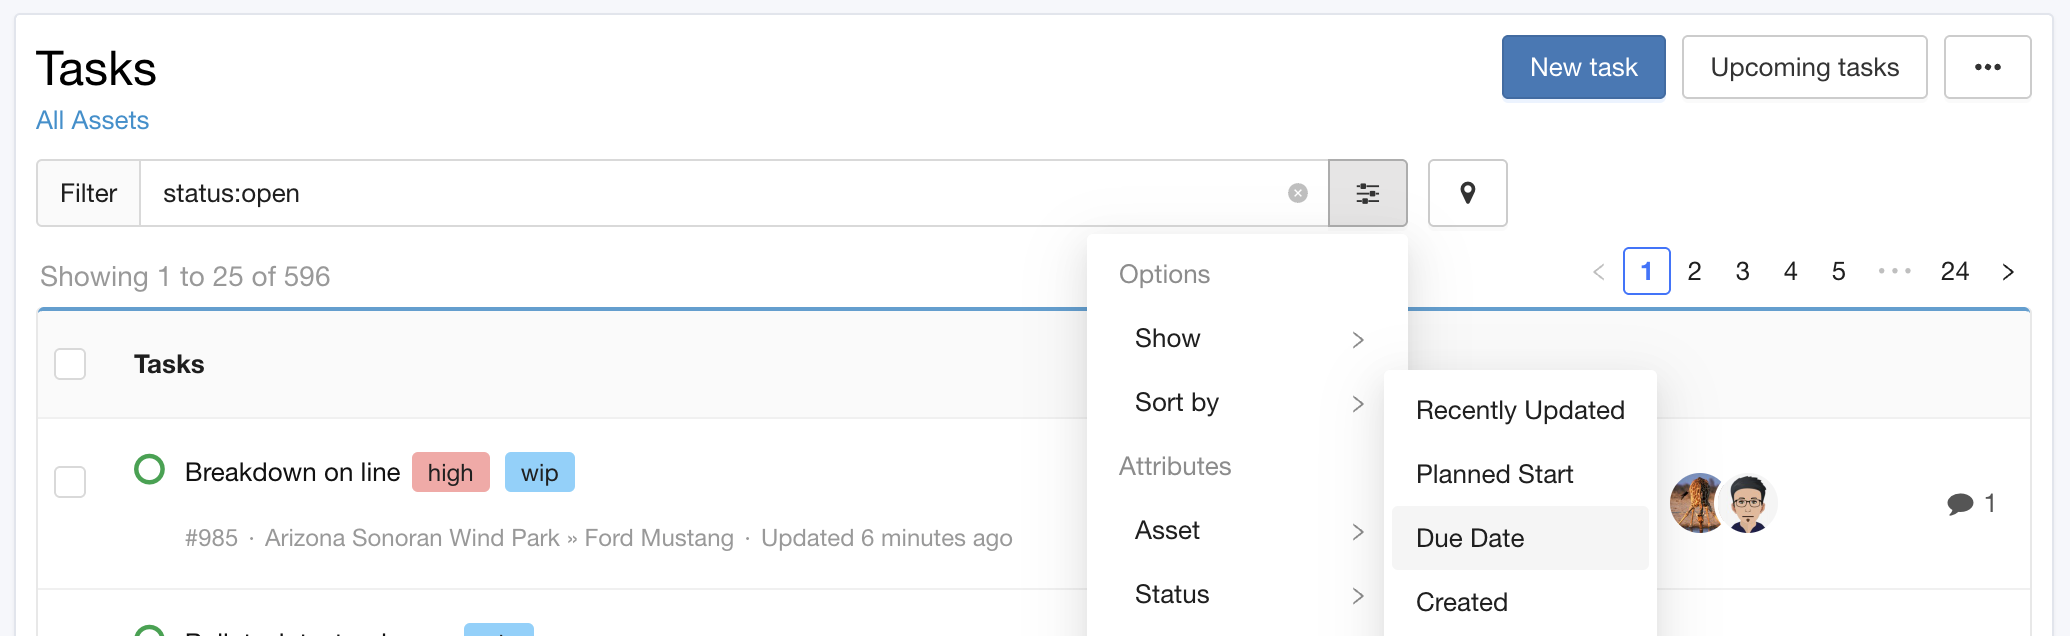Screen dimensions: 2070x636
Task: Select Due Date sort option
Action: click(1520, 538)
